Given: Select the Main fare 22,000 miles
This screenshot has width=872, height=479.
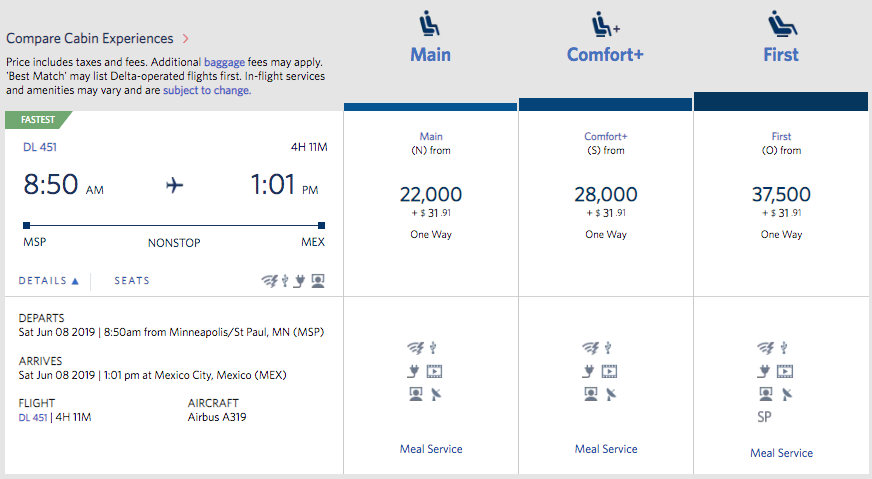Looking at the screenshot, I should pyautogui.click(x=431, y=195).
